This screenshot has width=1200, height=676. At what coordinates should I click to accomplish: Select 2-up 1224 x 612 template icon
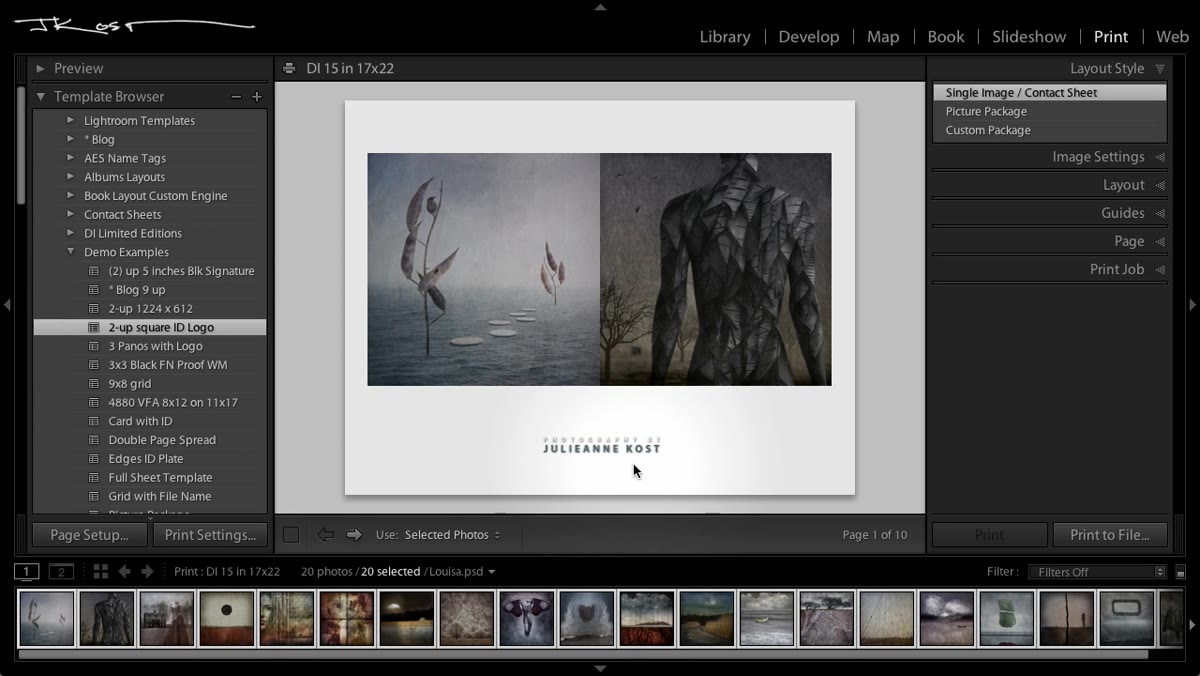point(94,309)
